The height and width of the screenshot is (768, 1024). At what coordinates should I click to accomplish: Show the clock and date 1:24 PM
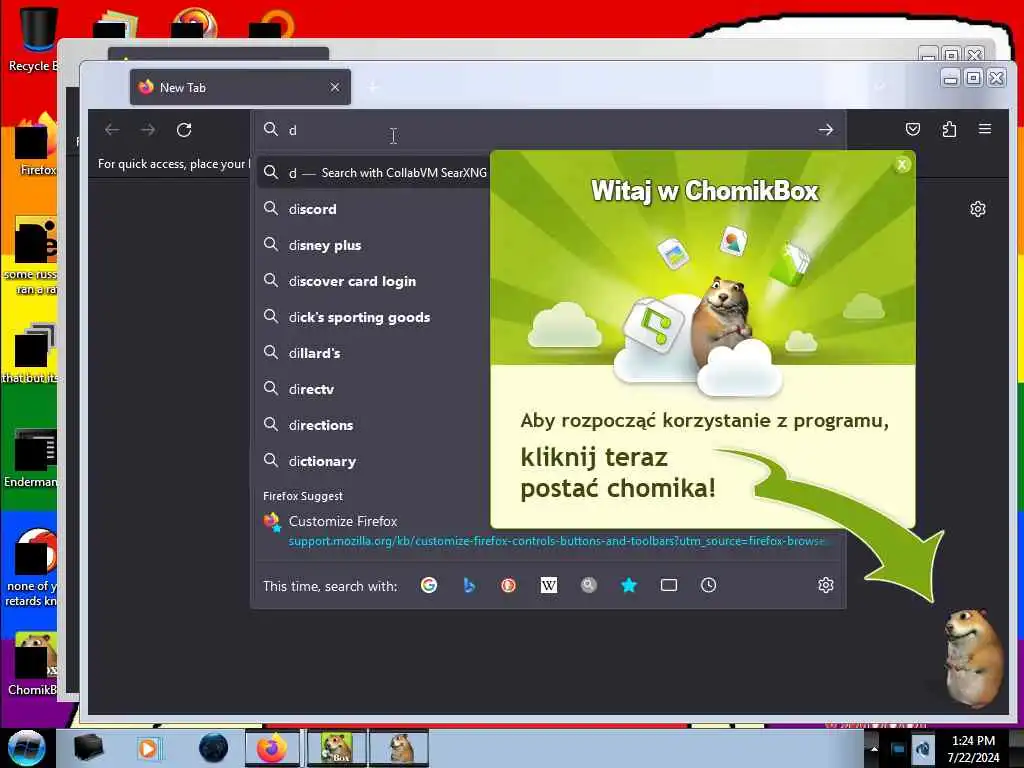973,749
